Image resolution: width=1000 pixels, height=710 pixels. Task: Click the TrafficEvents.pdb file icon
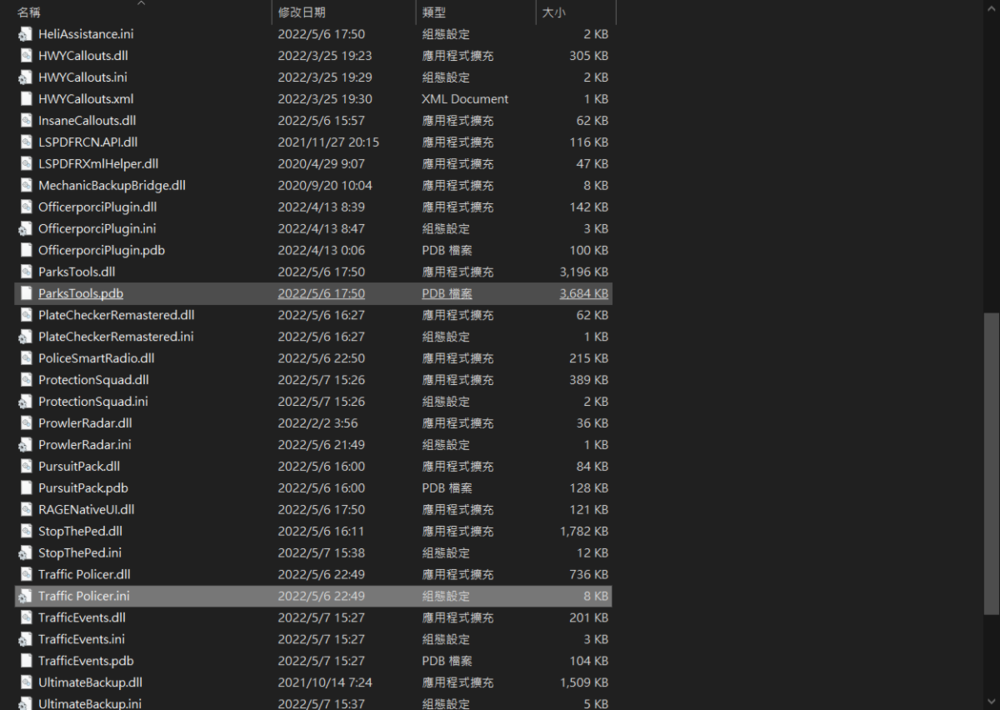[24, 660]
